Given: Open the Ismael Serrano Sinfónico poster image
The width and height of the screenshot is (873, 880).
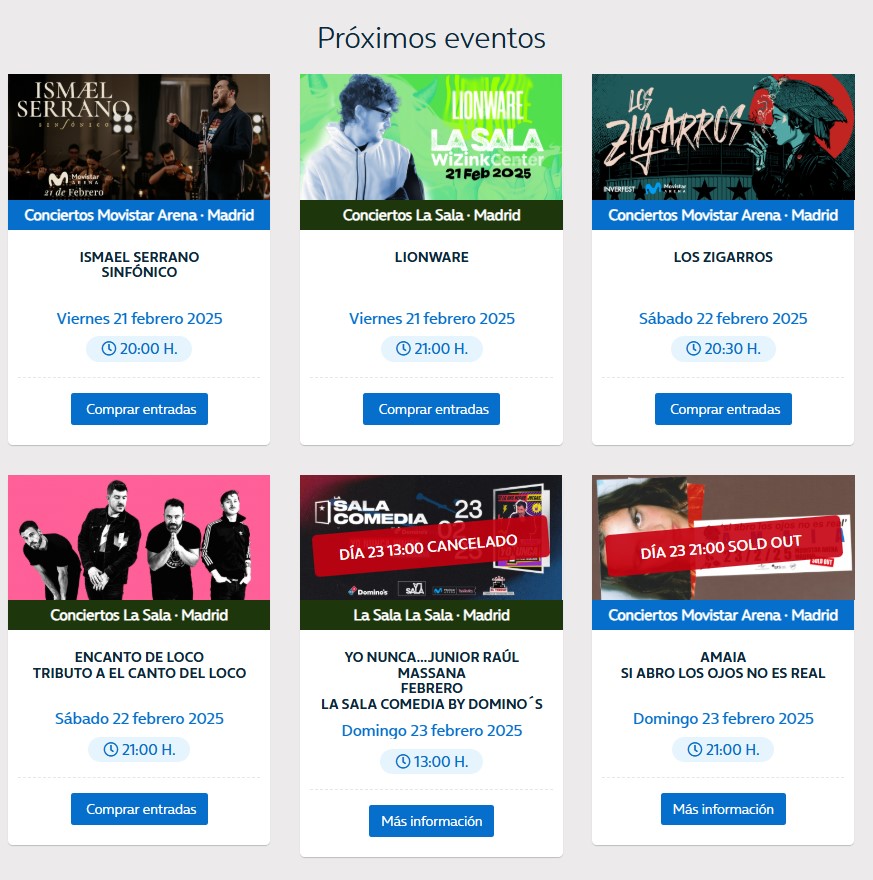Looking at the screenshot, I should (x=139, y=137).
